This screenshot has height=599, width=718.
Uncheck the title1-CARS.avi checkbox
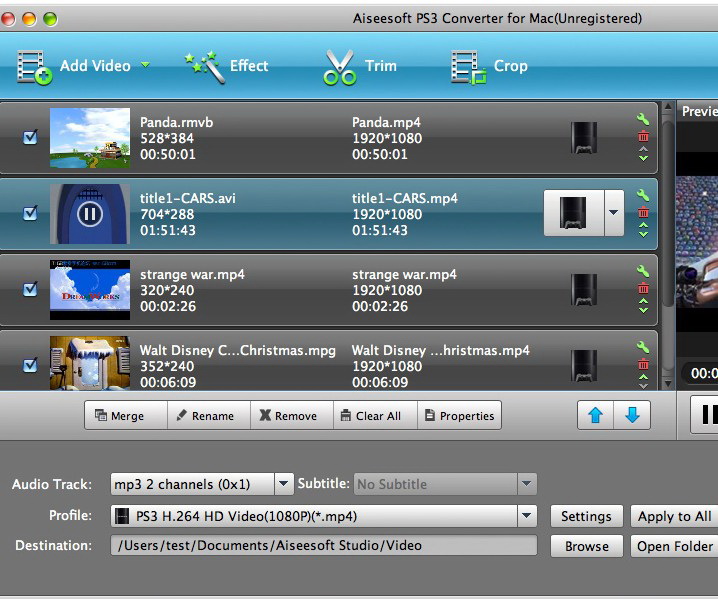(x=30, y=213)
